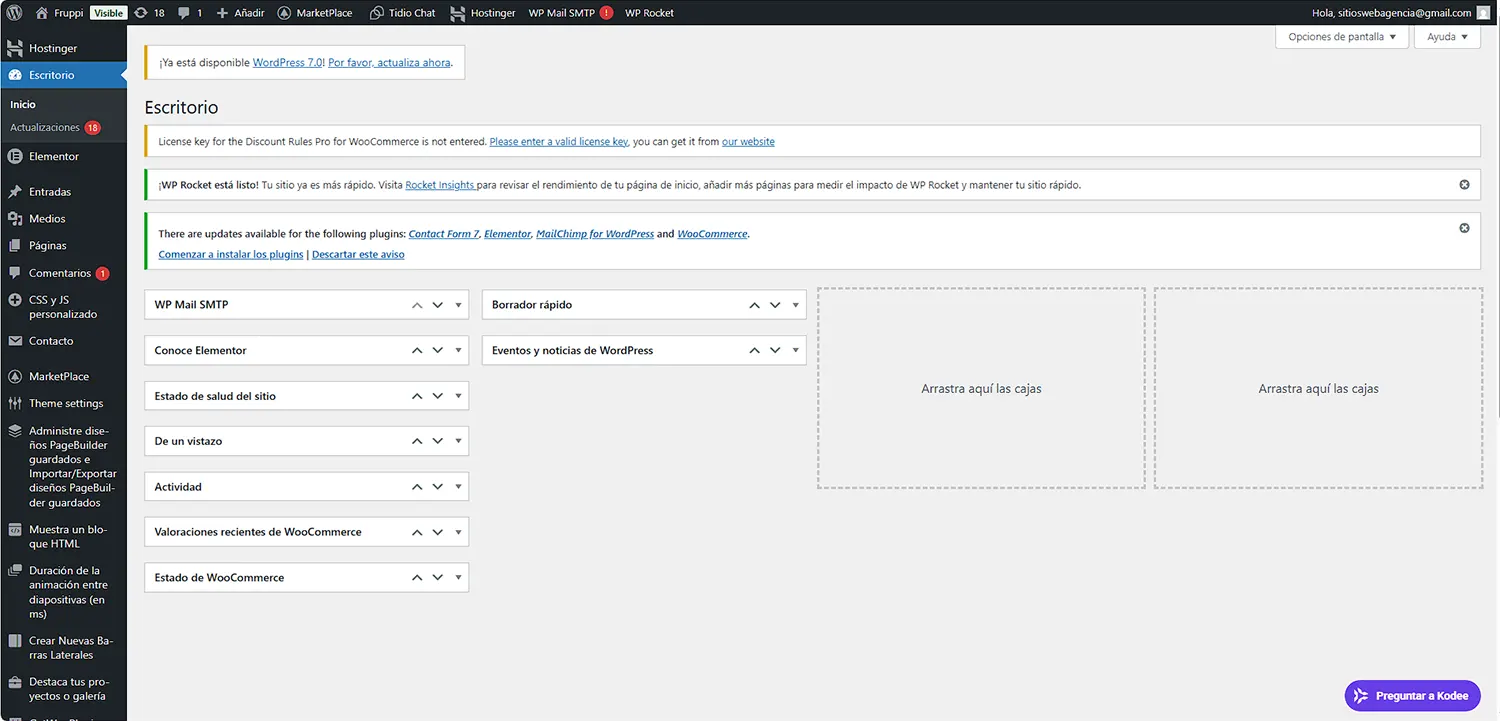Open the Escritorio sidebar menu
Image resolution: width=1500 pixels, height=721 pixels.
(63, 75)
